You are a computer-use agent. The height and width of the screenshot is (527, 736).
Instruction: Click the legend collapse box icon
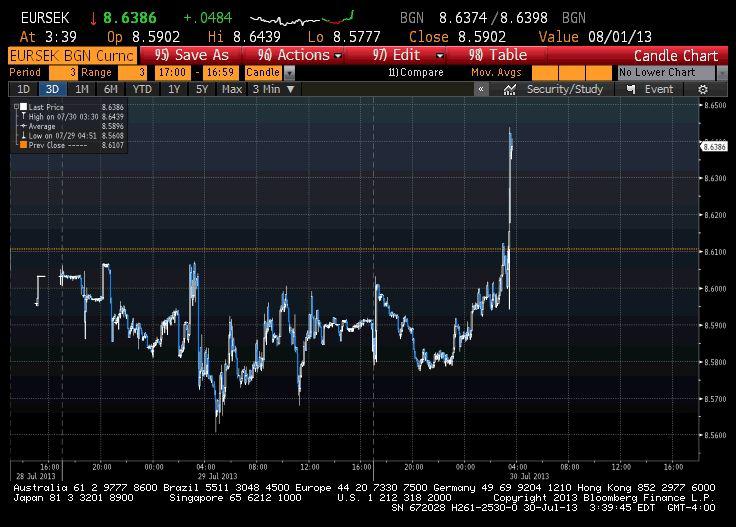pos(16,107)
